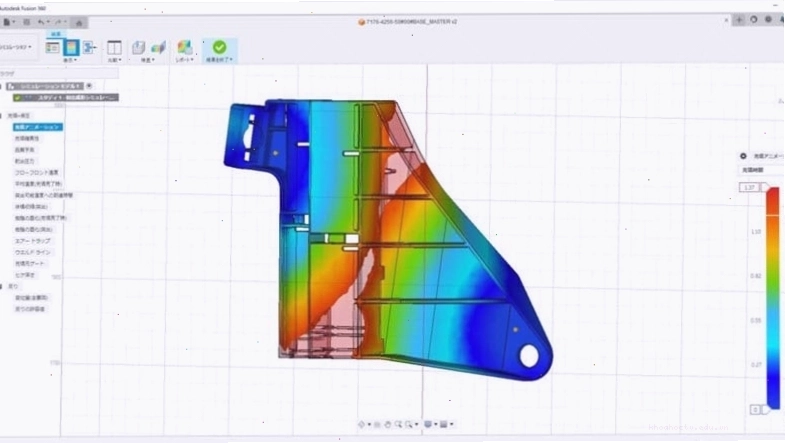
Task: Click the colorful report icon
Action: [185, 48]
